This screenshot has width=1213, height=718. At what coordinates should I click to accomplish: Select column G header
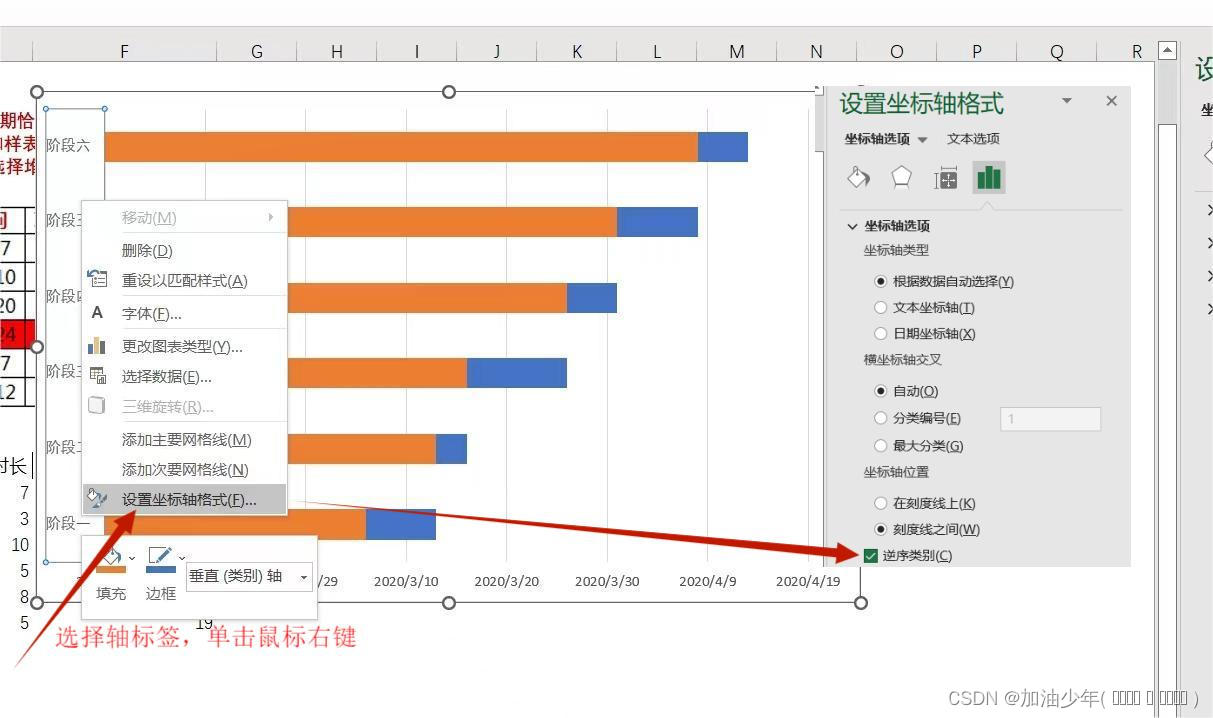point(257,51)
